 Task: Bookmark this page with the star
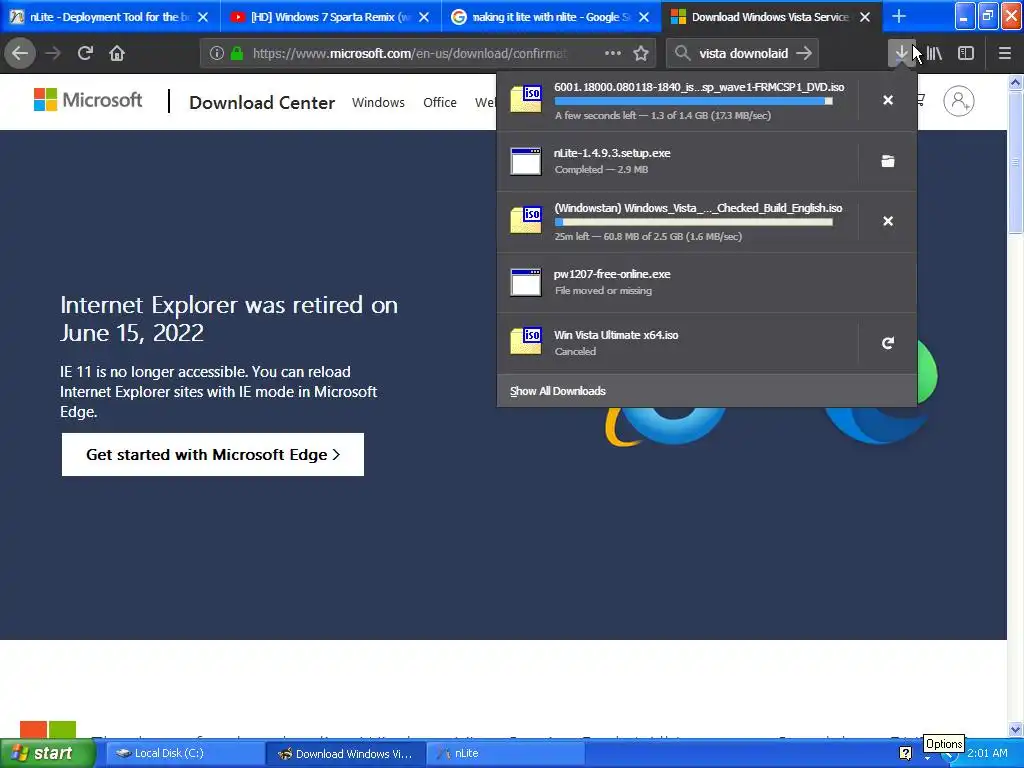click(641, 54)
